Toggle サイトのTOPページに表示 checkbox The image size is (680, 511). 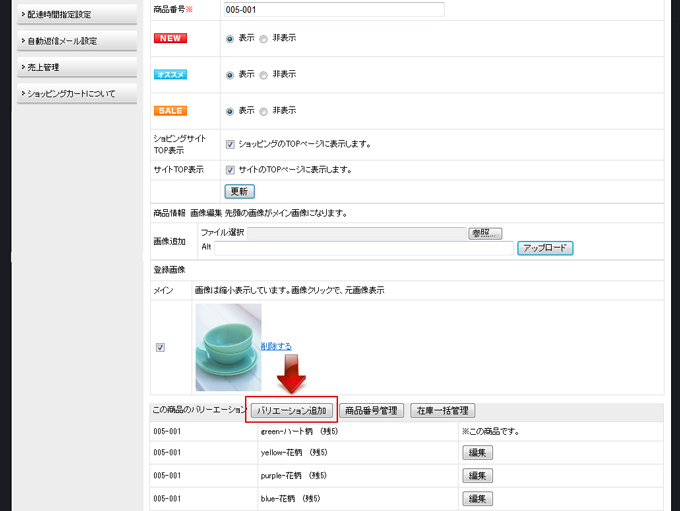pos(230,170)
